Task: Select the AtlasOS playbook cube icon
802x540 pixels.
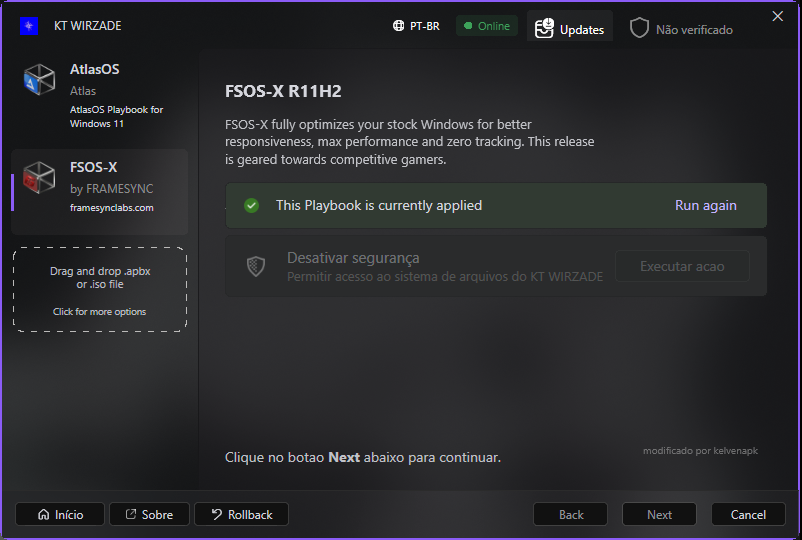Action: click(x=39, y=80)
